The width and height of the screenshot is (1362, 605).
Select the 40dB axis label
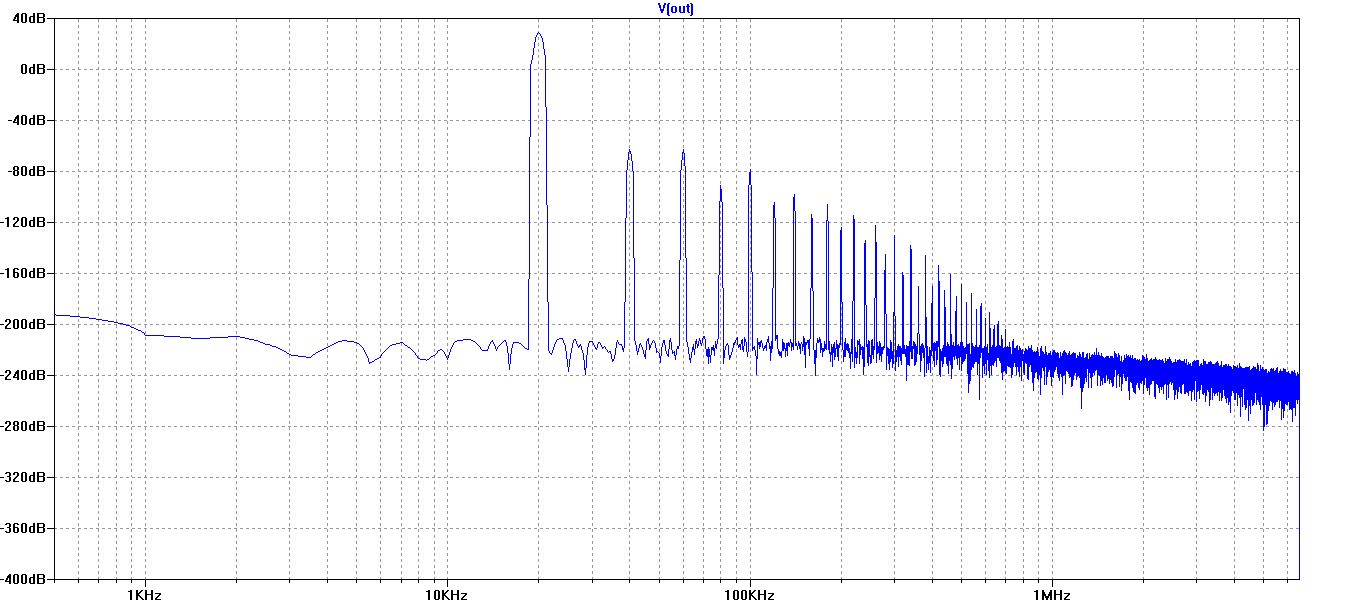point(31,19)
